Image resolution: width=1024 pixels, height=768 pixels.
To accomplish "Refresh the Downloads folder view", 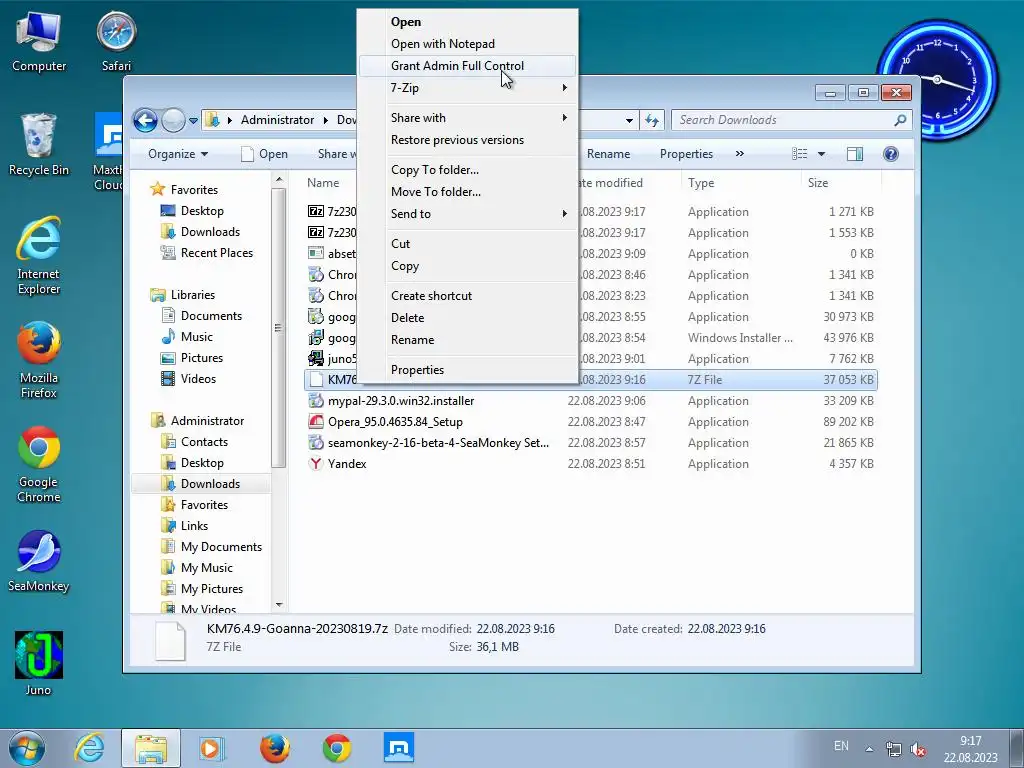I will pyautogui.click(x=652, y=120).
